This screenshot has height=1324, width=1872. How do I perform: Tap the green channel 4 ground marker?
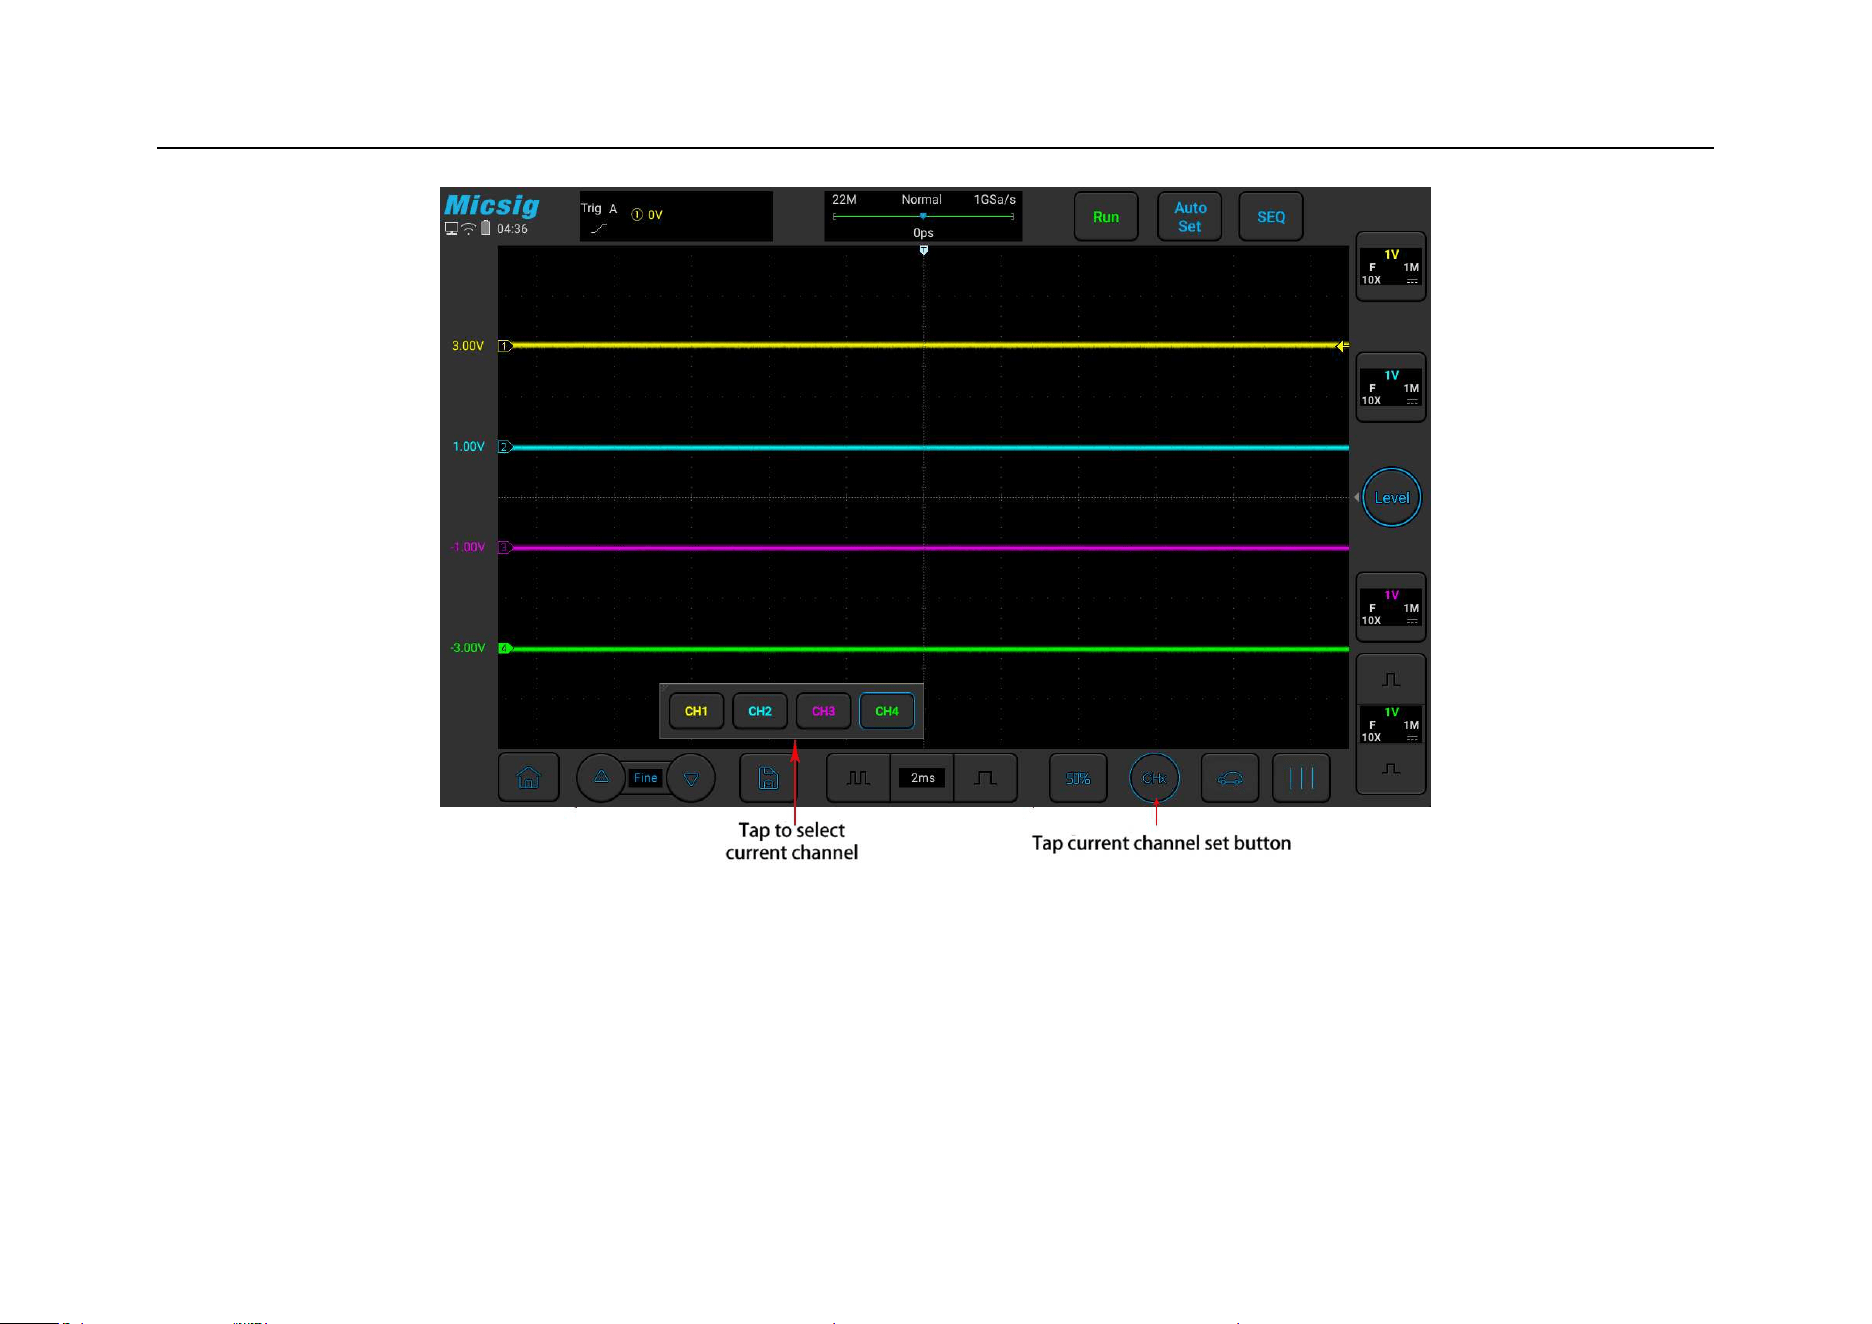505,649
